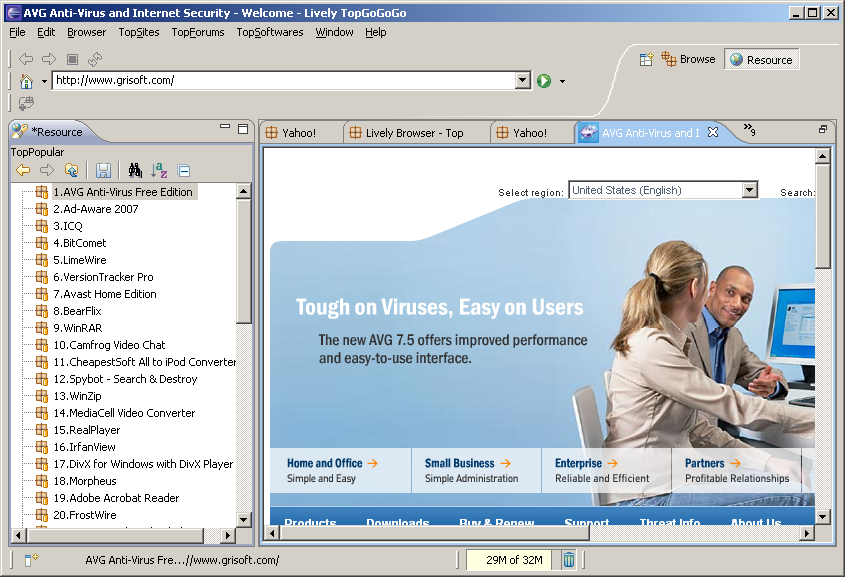Open the File menu
Screen dimensions: 845x577
[17, 32]
